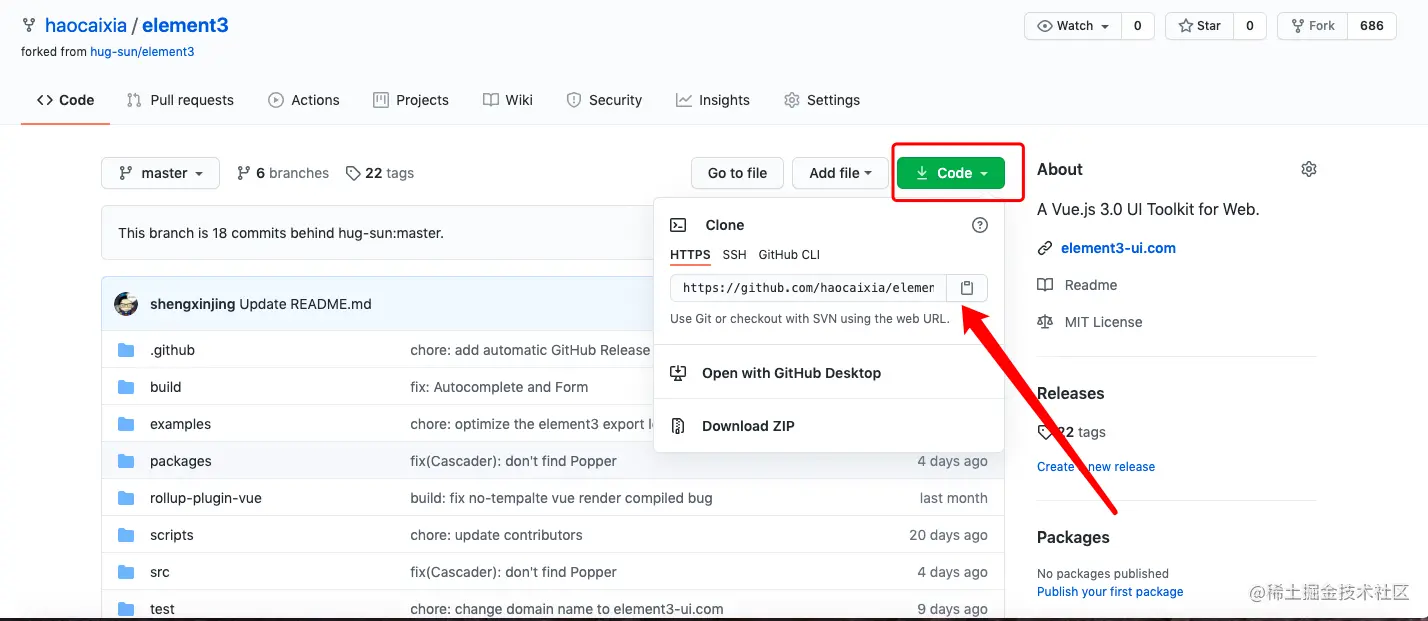Open the haocaixia owner link
Image resolution: width=1428 pixels, height=621 pixels.
[86, 26]
